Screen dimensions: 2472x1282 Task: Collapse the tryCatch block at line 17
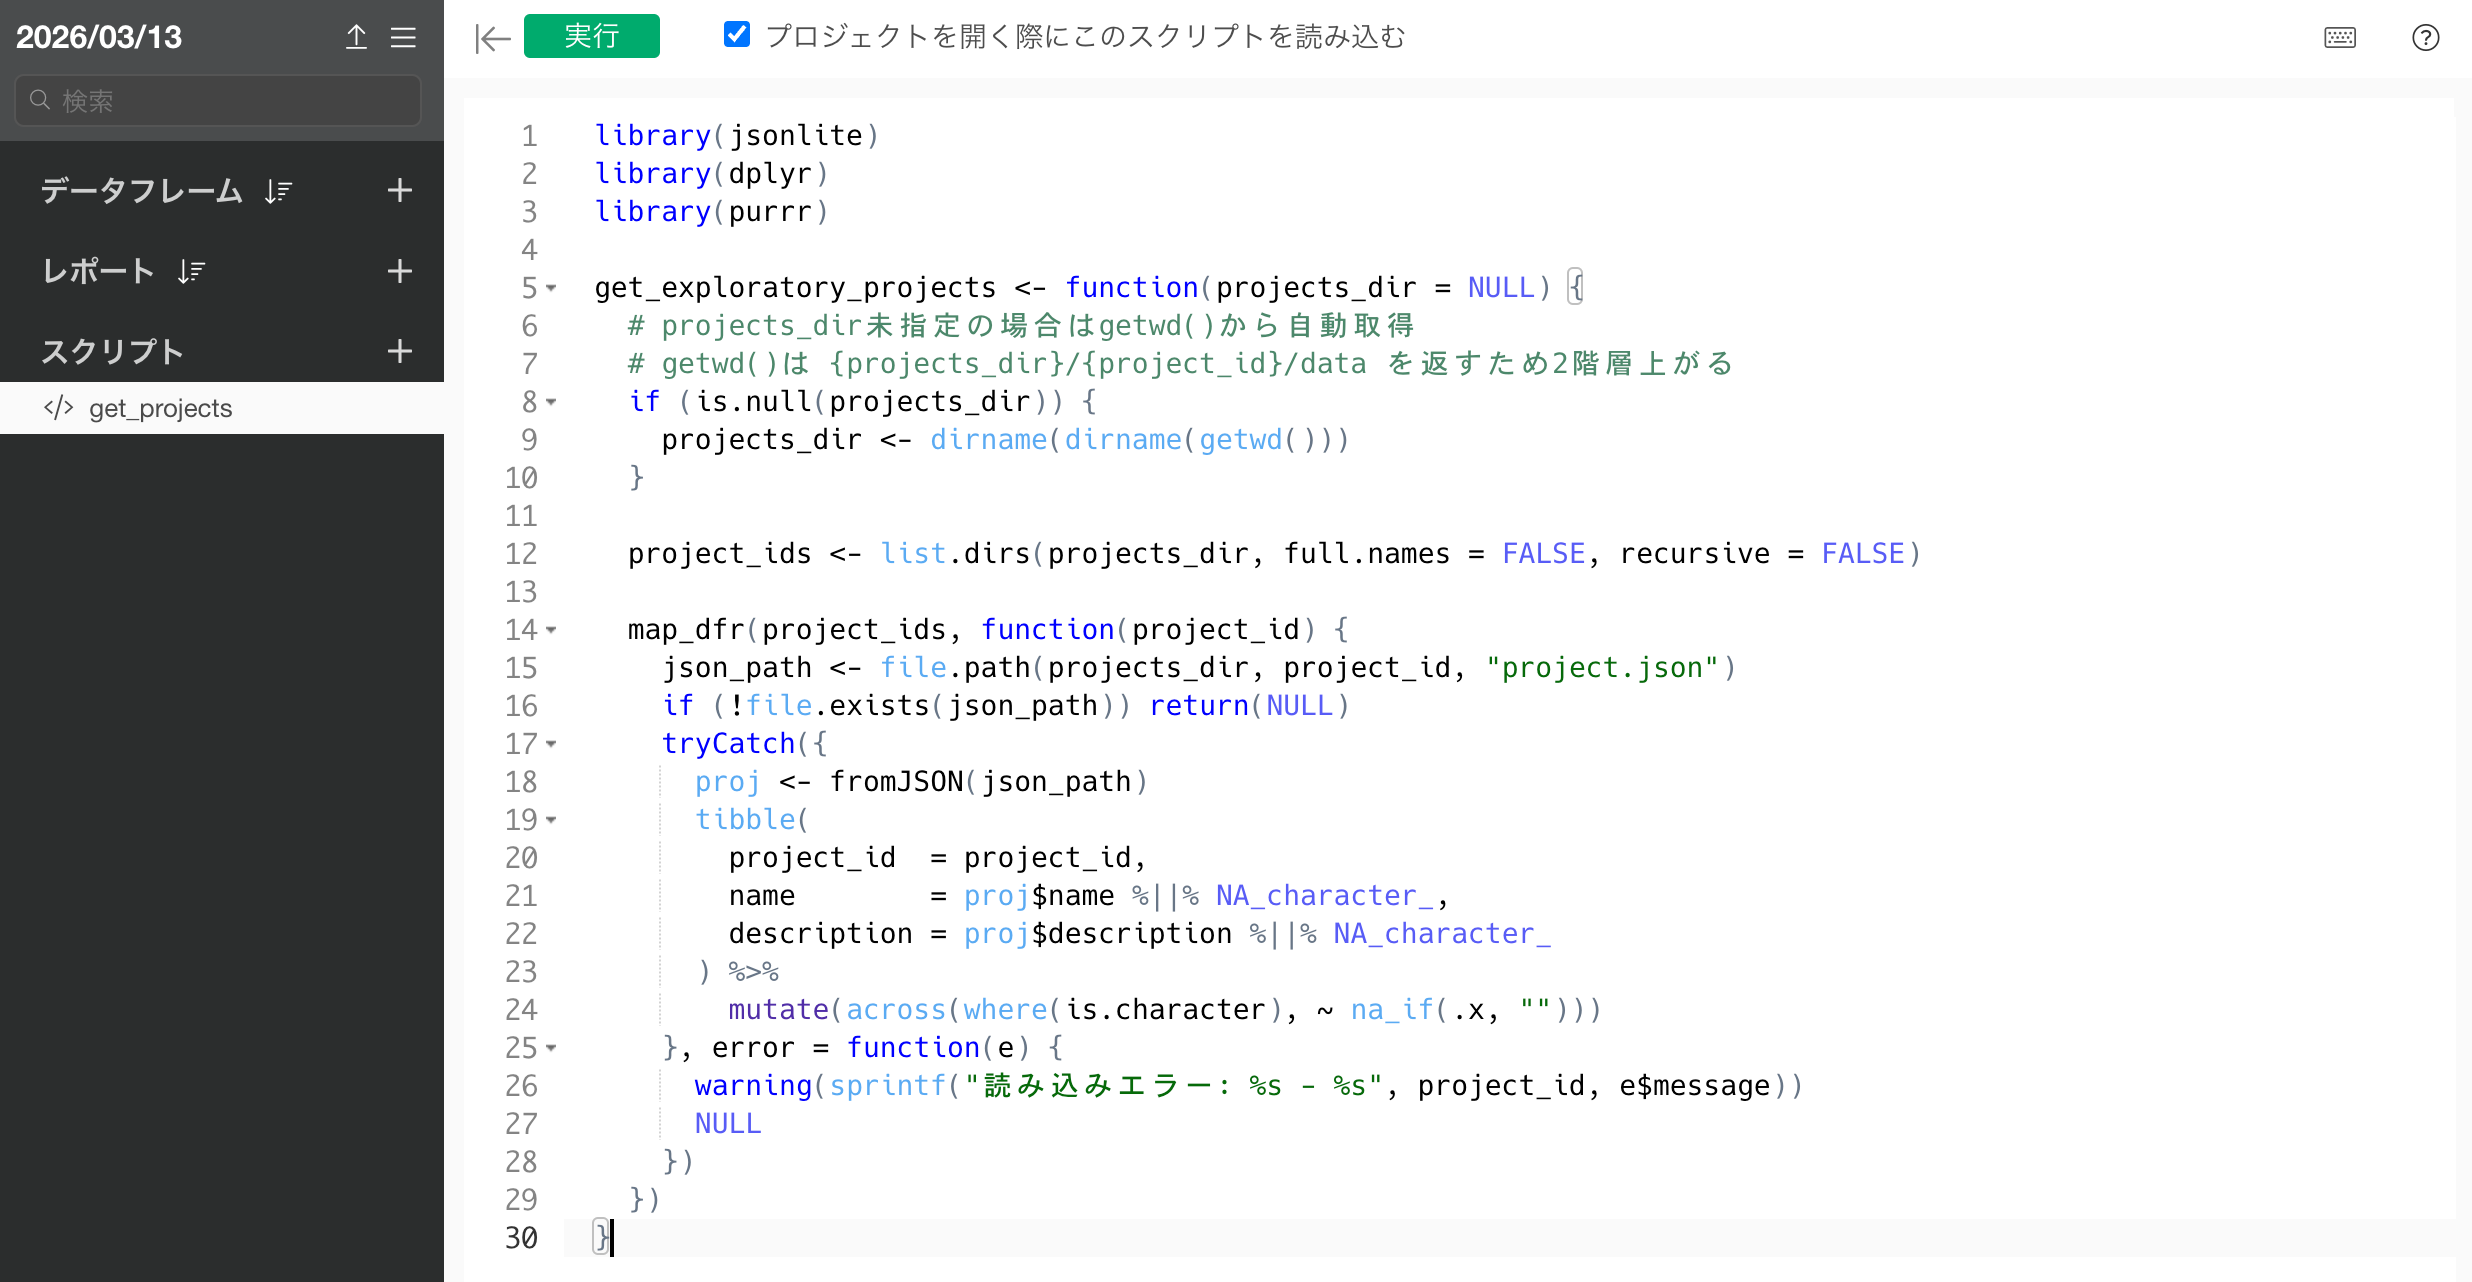point(551,745)
